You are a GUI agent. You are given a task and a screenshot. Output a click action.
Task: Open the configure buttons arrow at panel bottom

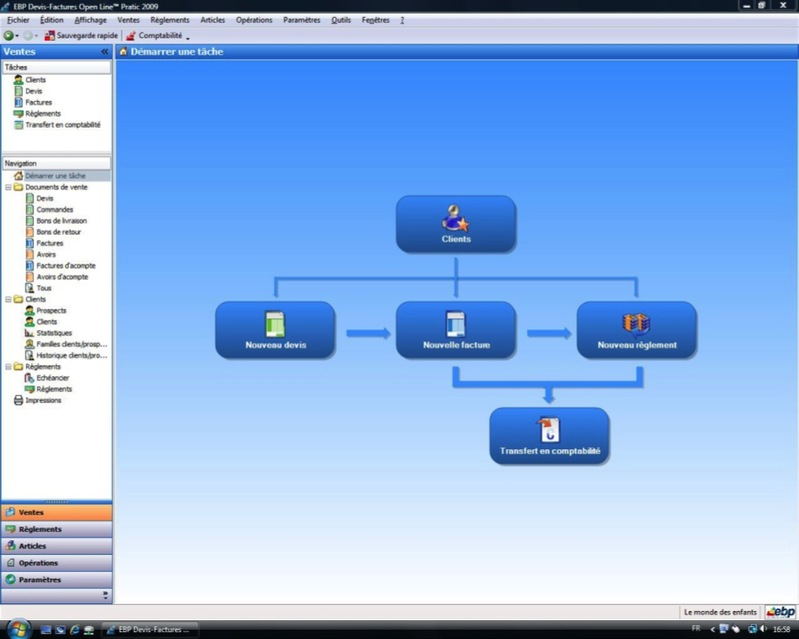105,595
